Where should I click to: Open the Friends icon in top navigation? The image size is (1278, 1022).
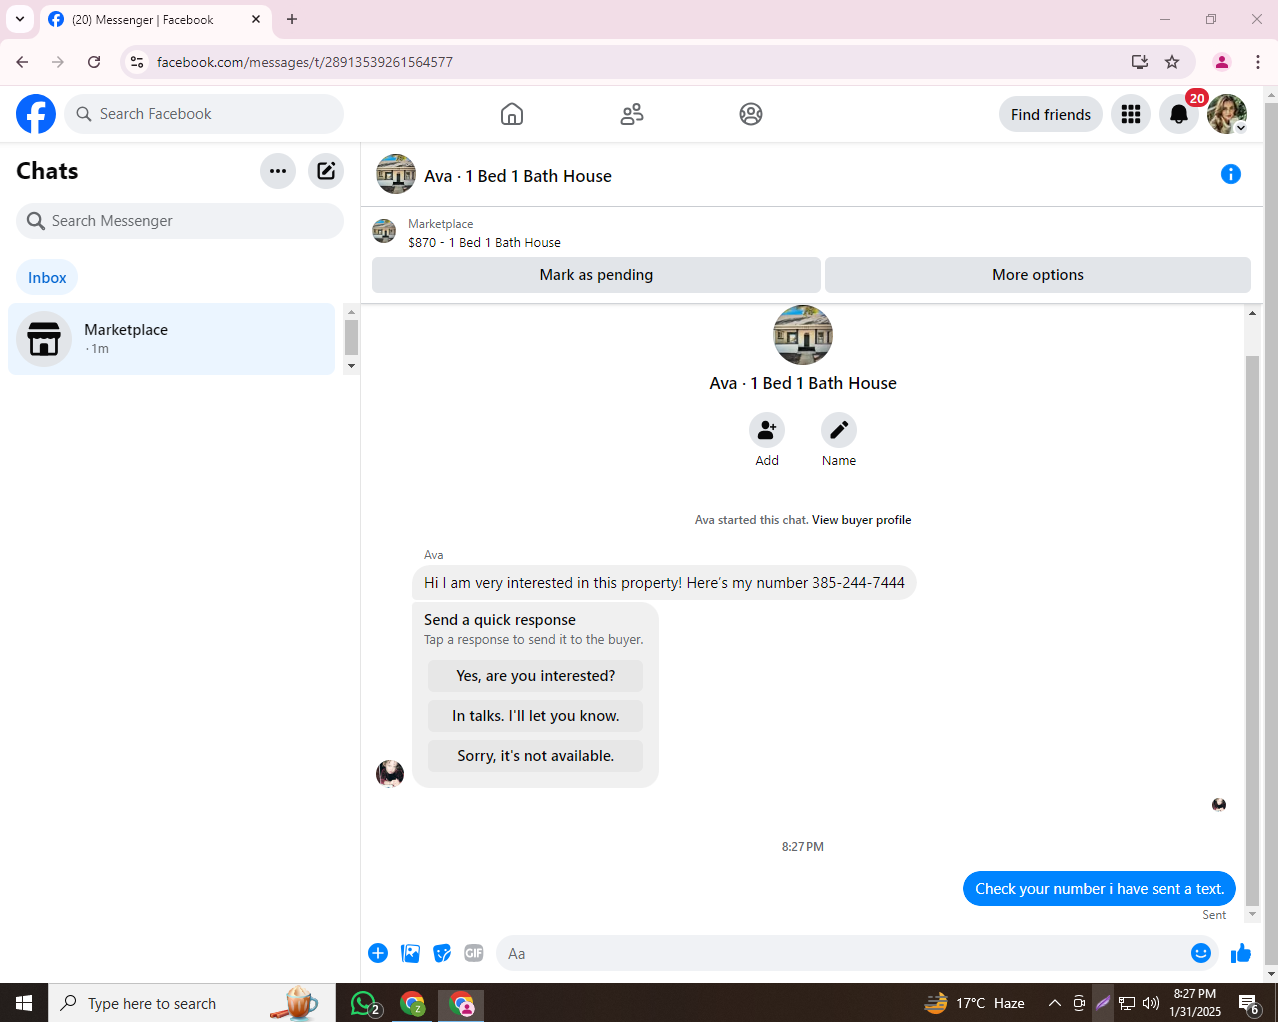tap(632, 114)
